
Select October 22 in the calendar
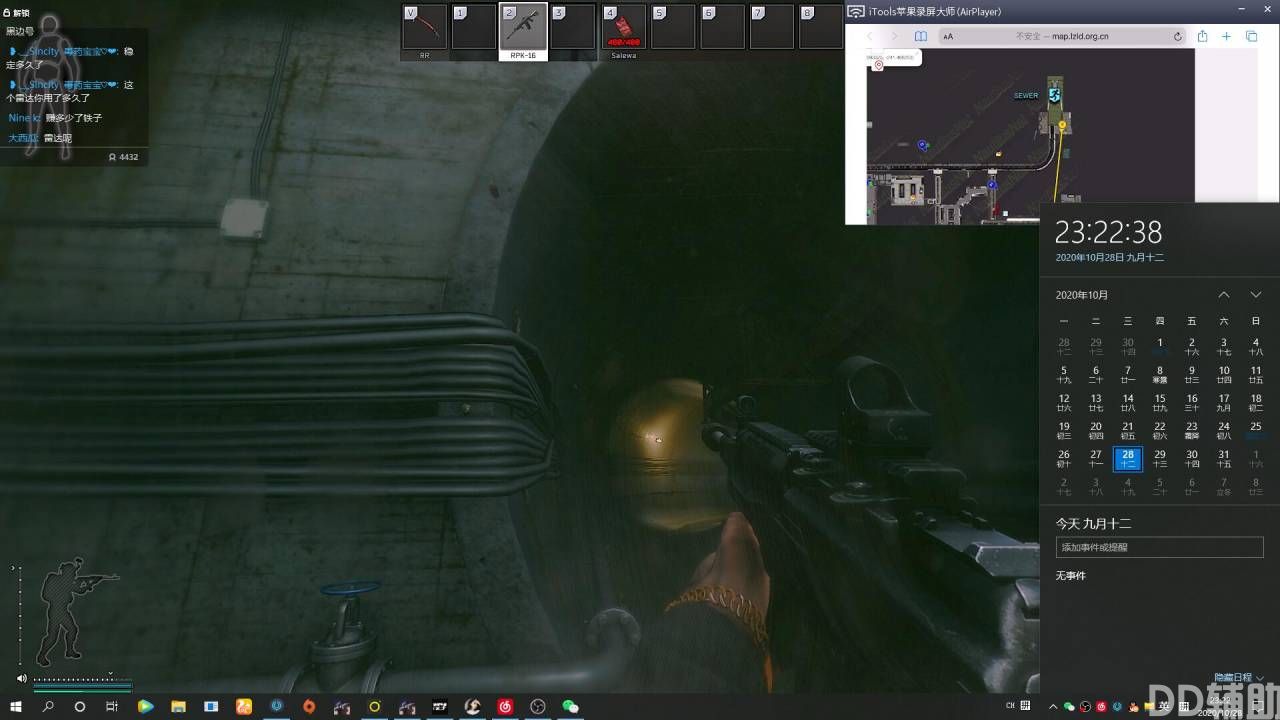click(1160, 431)
